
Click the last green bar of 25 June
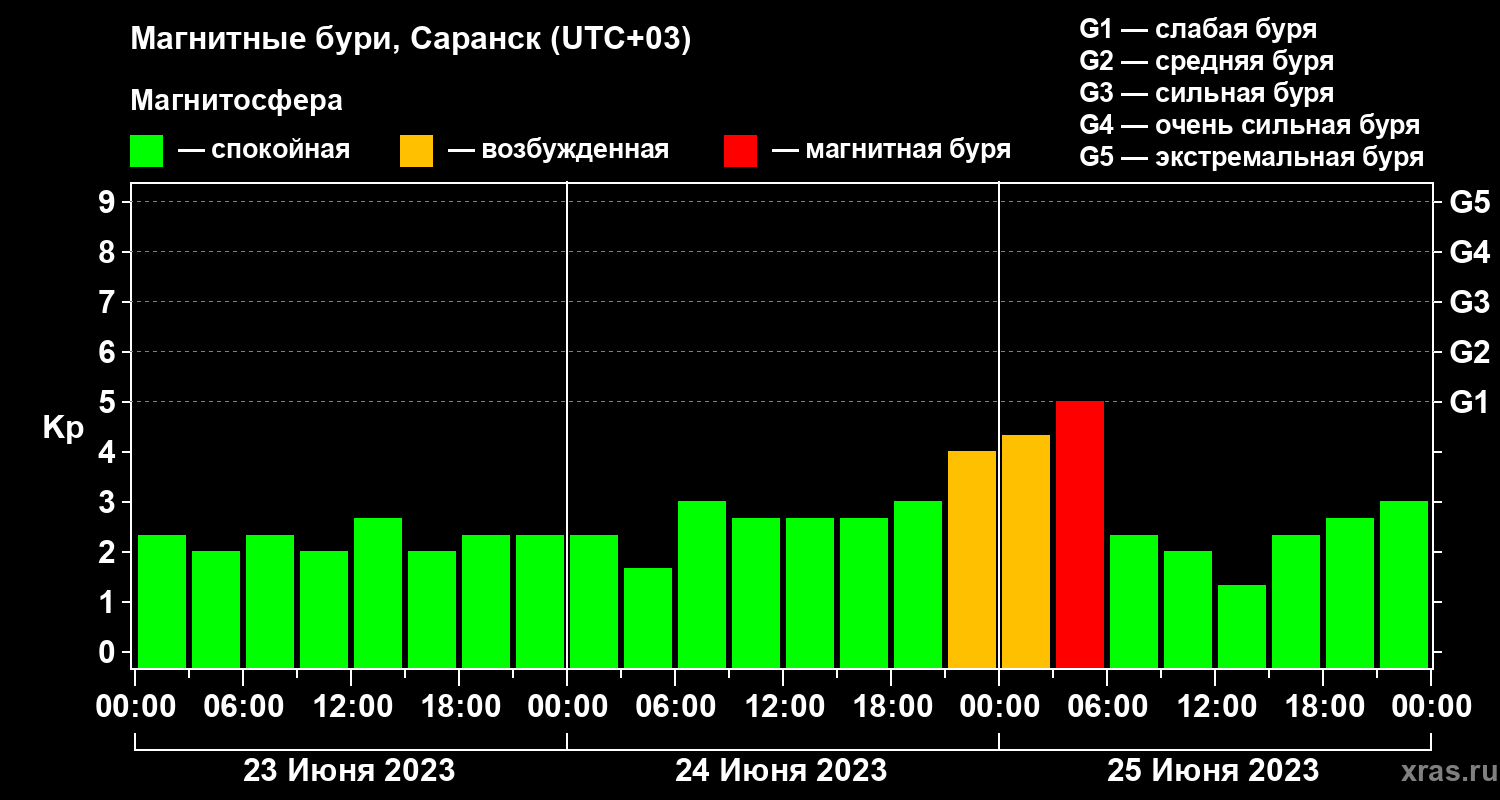1404,584
